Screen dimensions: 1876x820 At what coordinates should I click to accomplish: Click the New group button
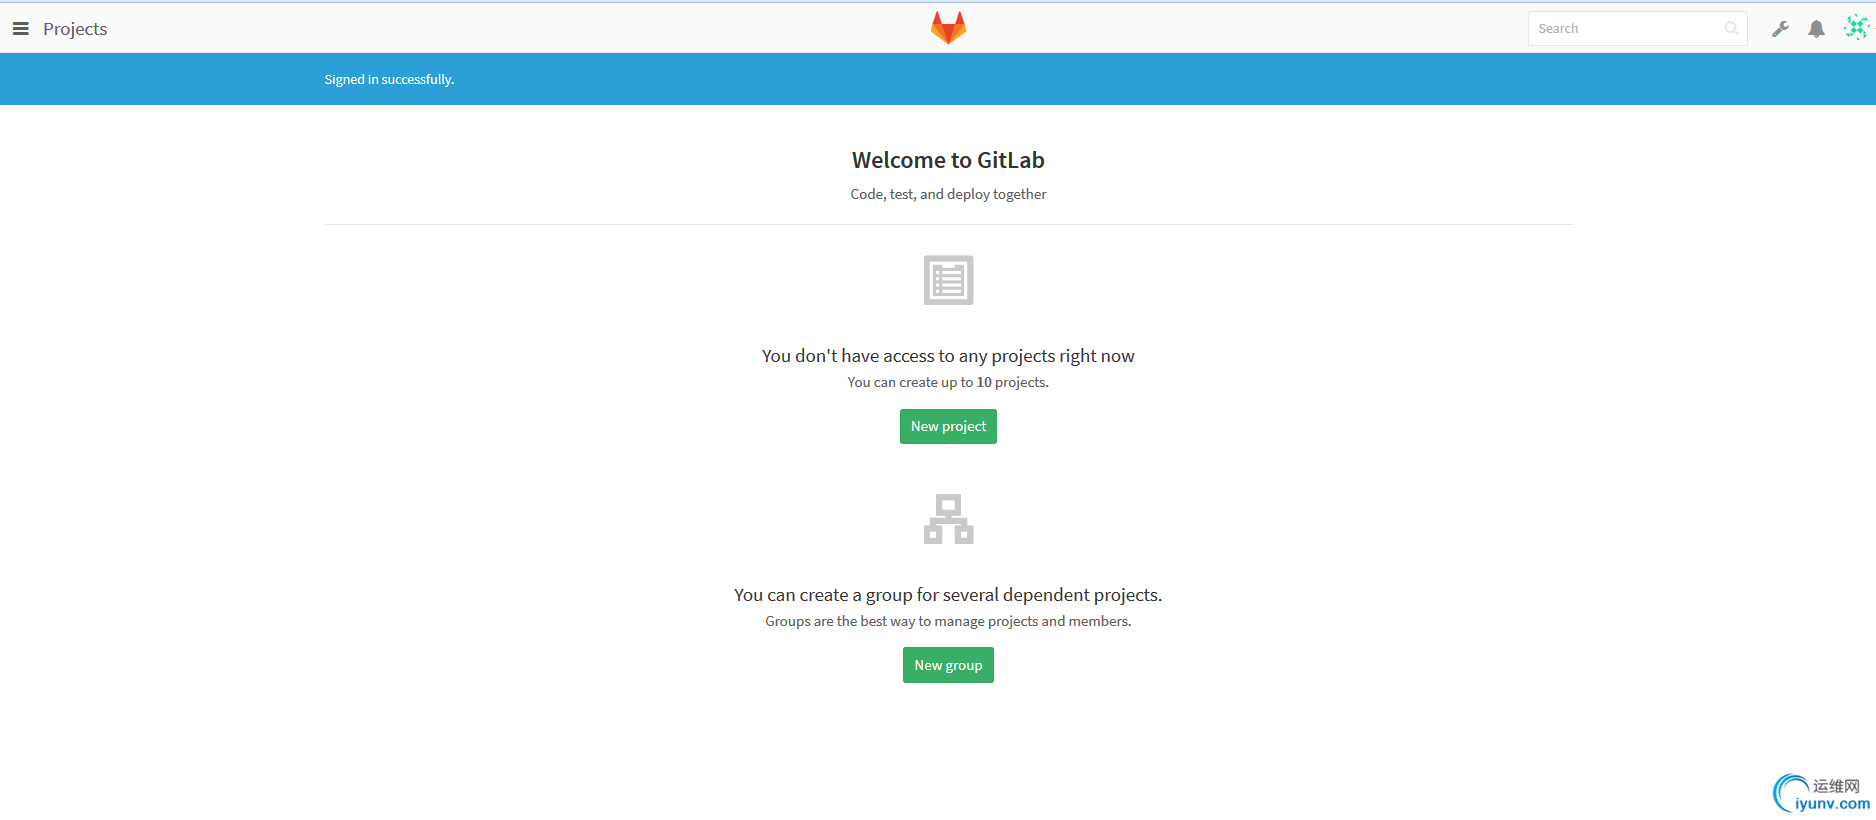tap(948, 665)
